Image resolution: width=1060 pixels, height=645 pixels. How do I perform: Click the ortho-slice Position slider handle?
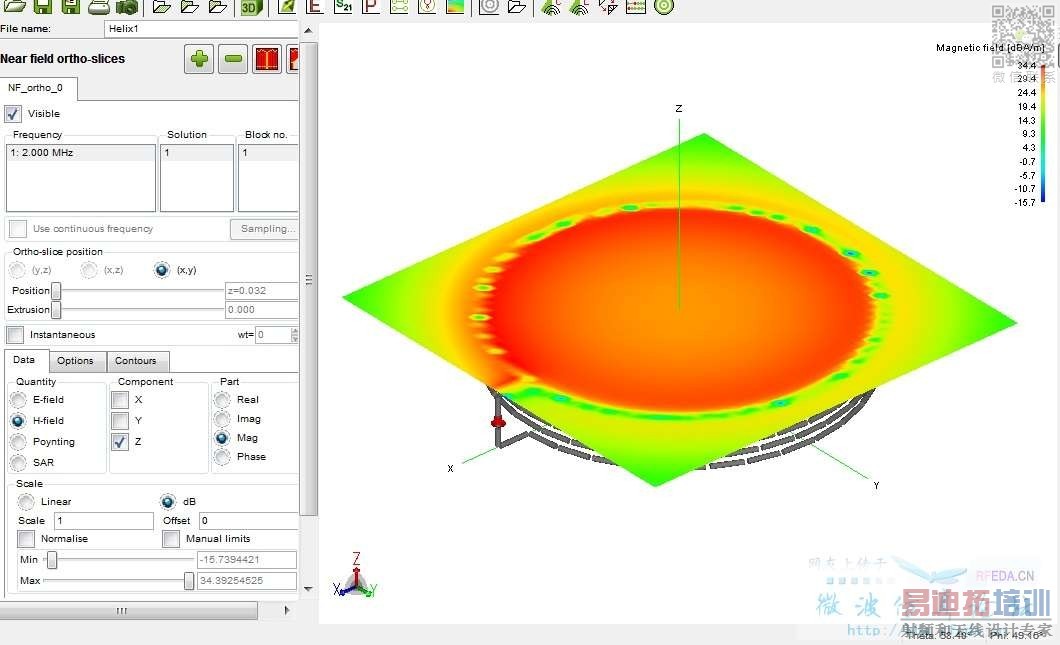click(57, 291)
